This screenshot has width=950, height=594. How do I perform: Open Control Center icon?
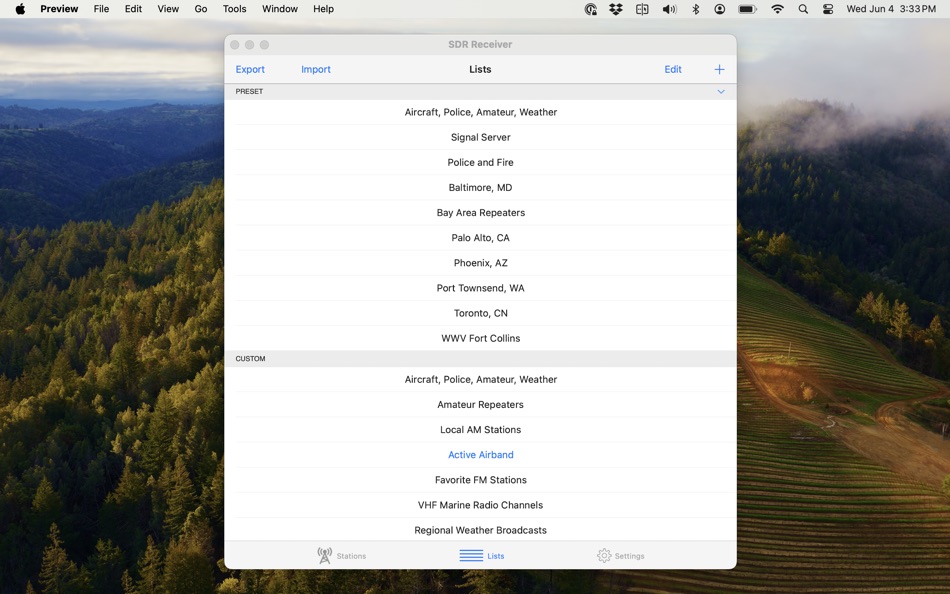click(828, 9)
